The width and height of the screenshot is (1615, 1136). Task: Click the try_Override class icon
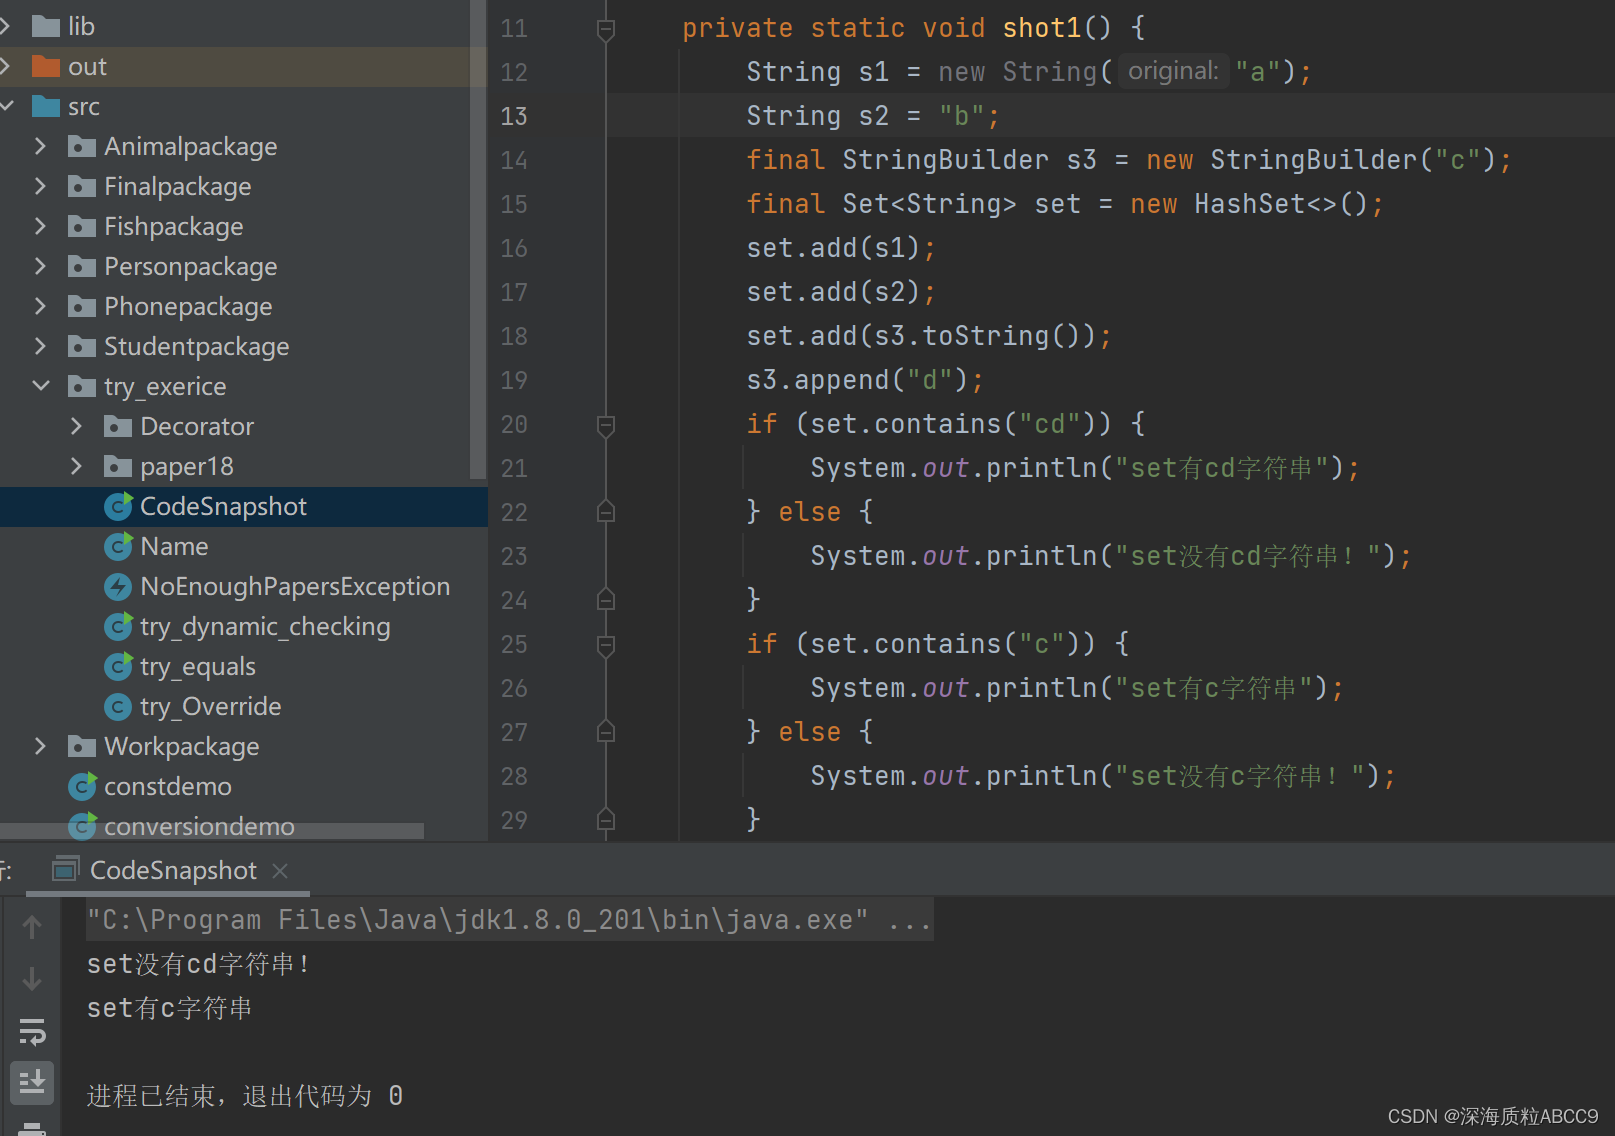click(118, 706)
